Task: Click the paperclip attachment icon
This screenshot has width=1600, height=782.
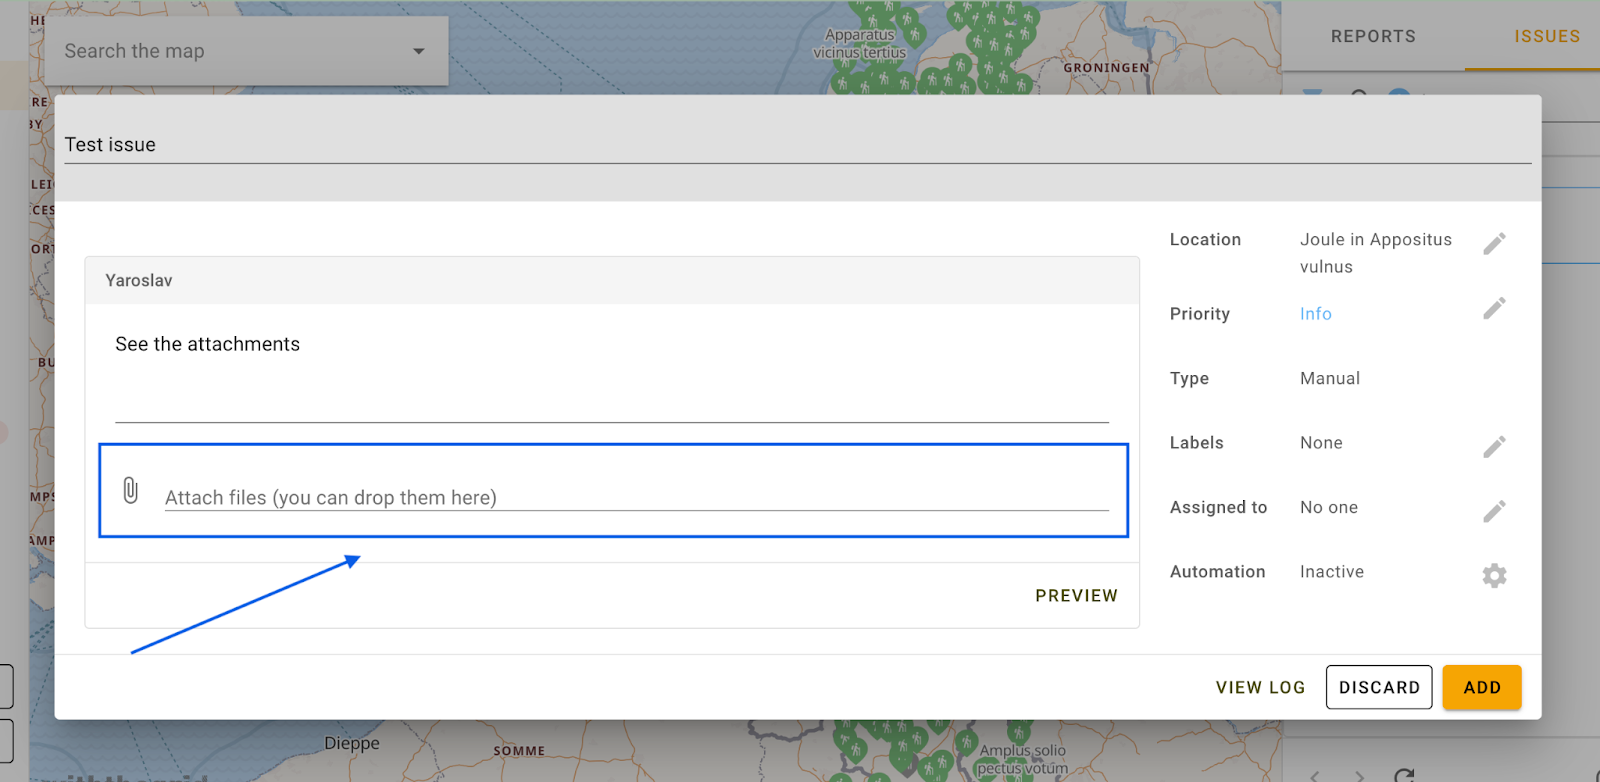Action: pos(130,490)
